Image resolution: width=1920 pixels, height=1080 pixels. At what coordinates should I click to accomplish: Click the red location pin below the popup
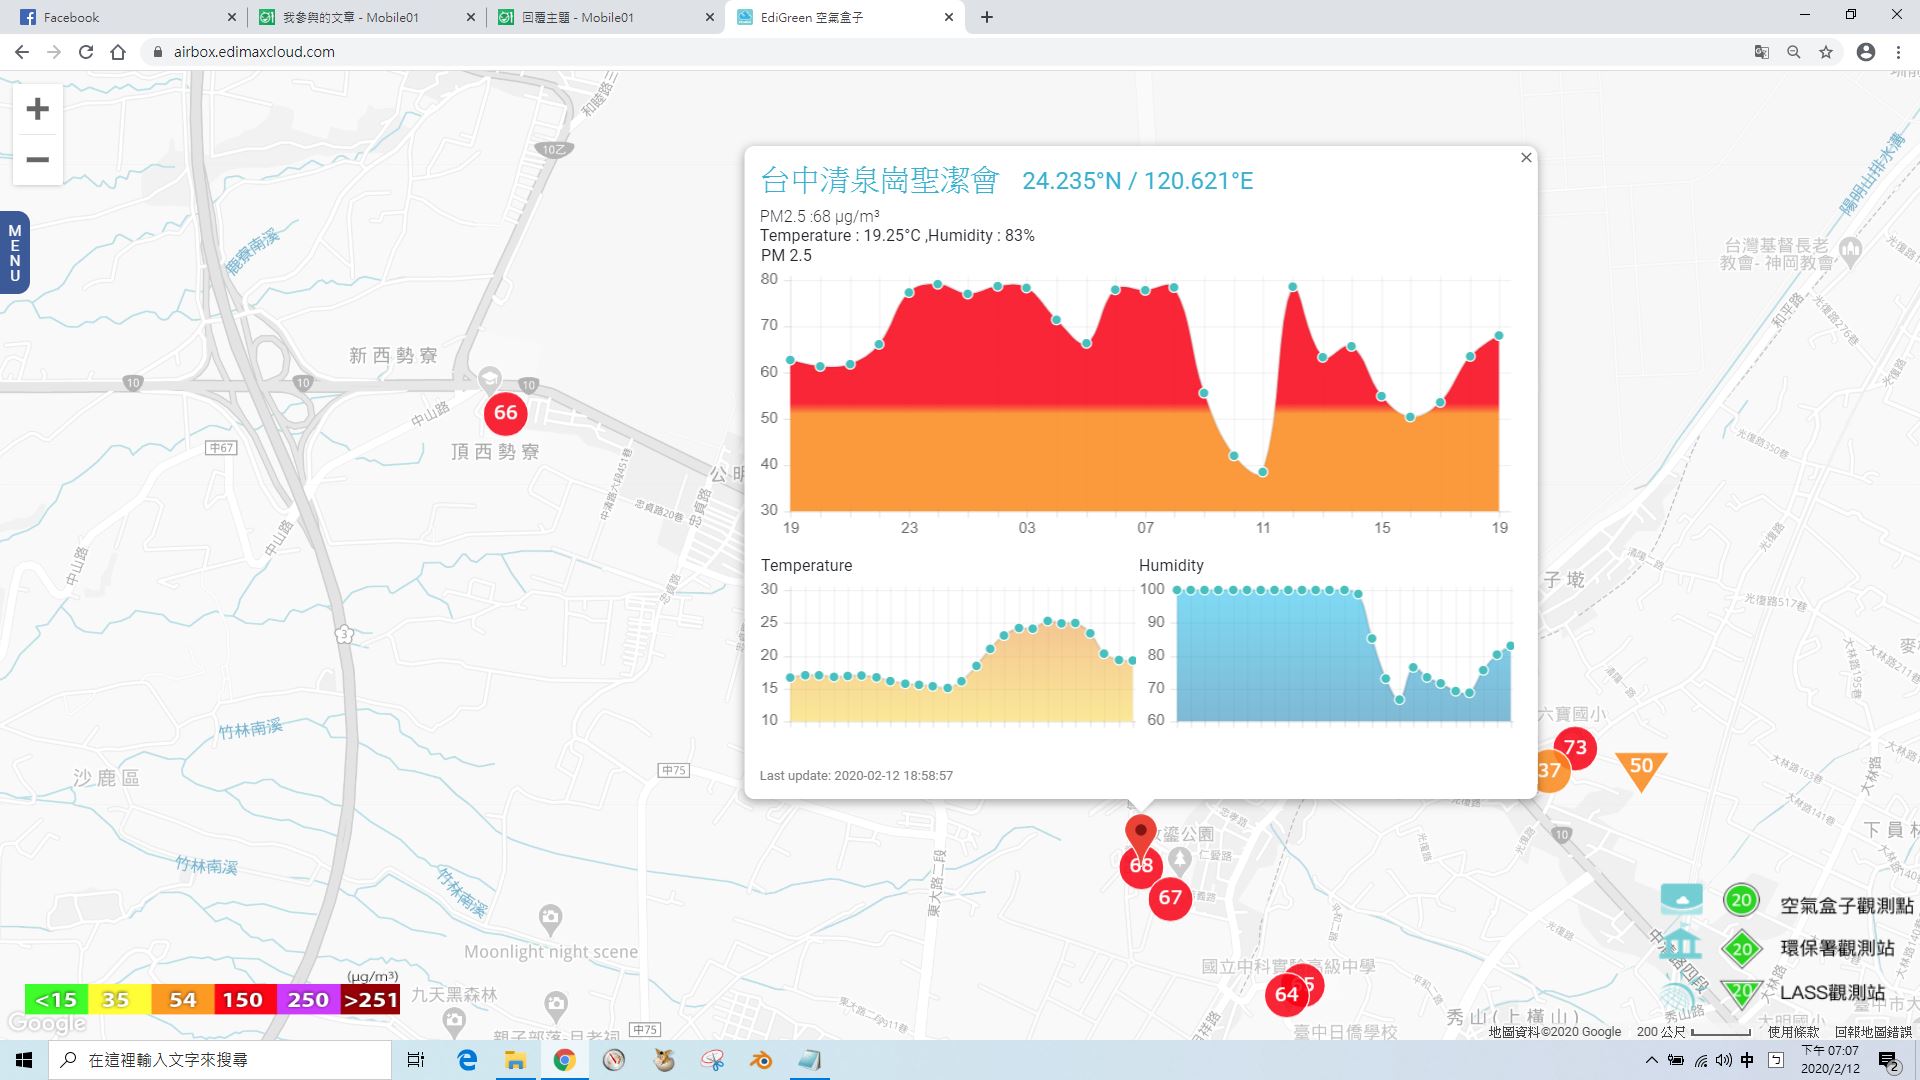pos(1140,833)
